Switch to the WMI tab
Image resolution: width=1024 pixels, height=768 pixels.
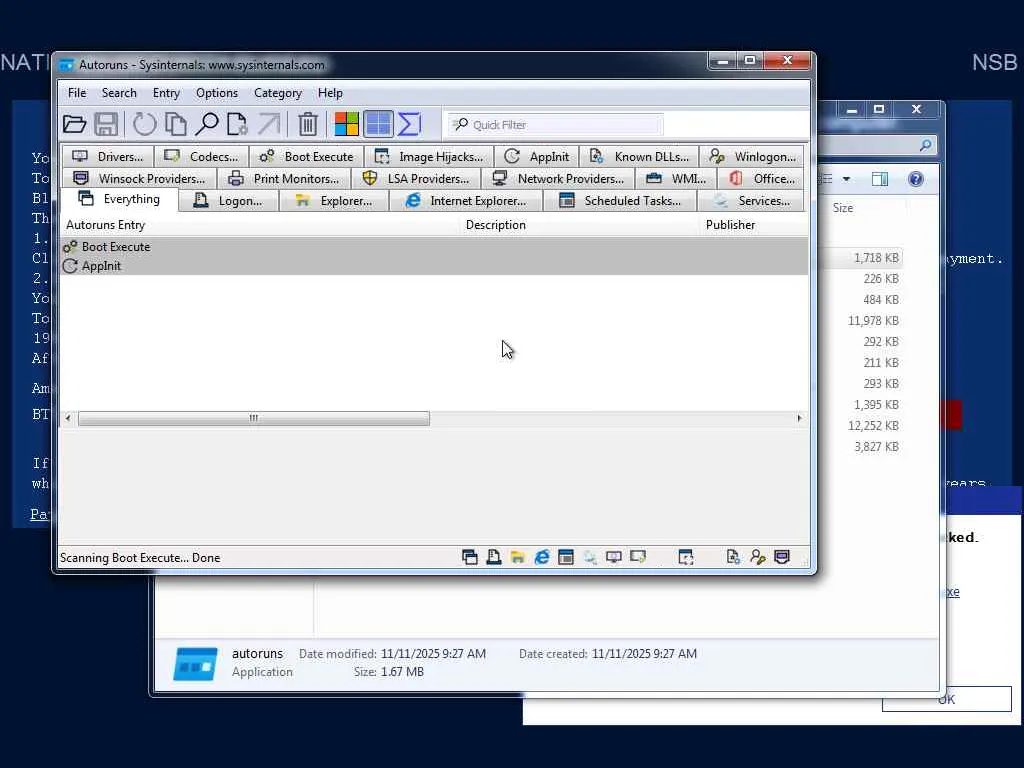pyautogui.click(x=676, y=178)
